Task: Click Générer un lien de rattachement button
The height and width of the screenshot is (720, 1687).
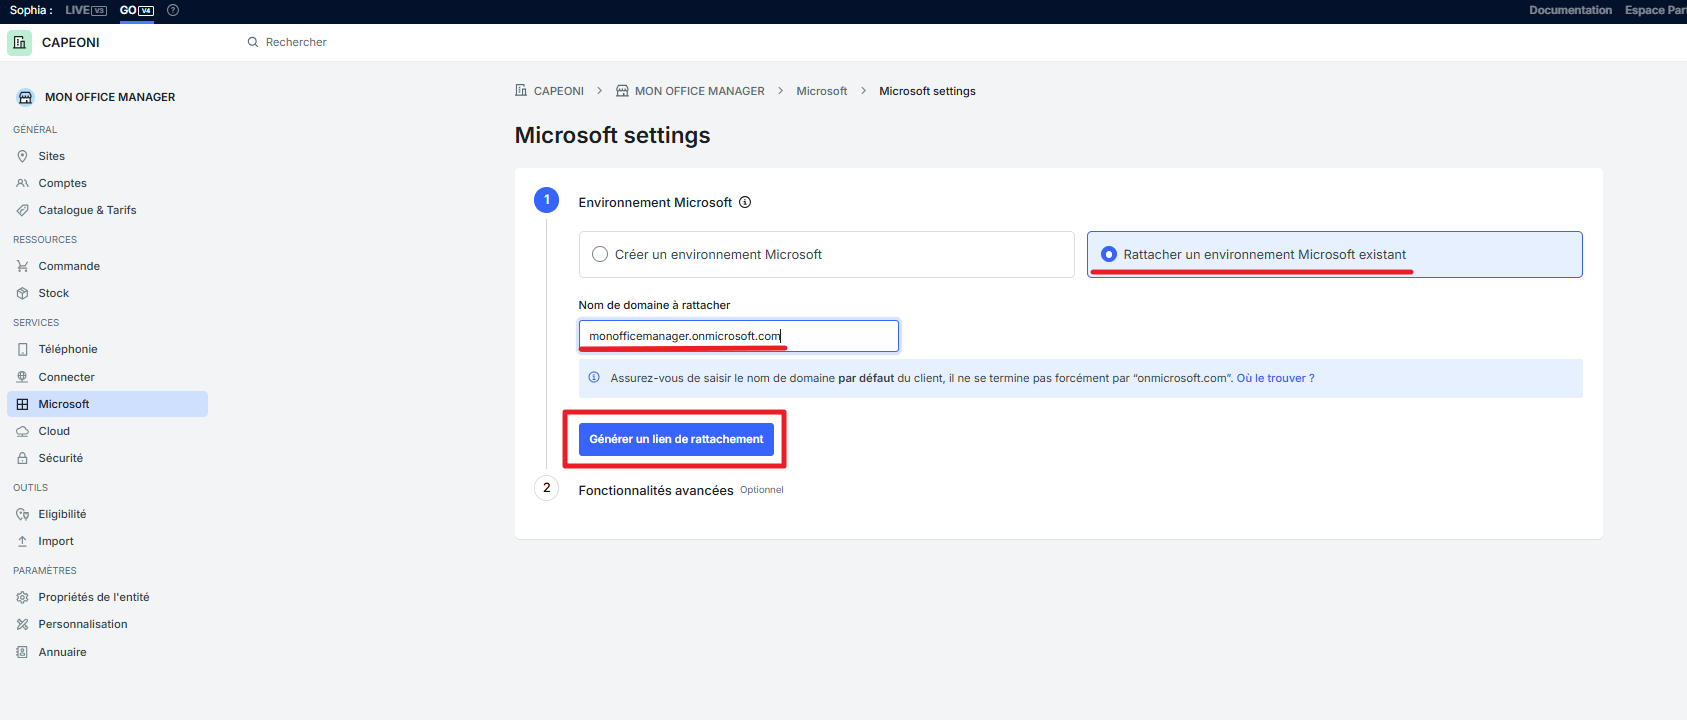Action: point(676,439)
